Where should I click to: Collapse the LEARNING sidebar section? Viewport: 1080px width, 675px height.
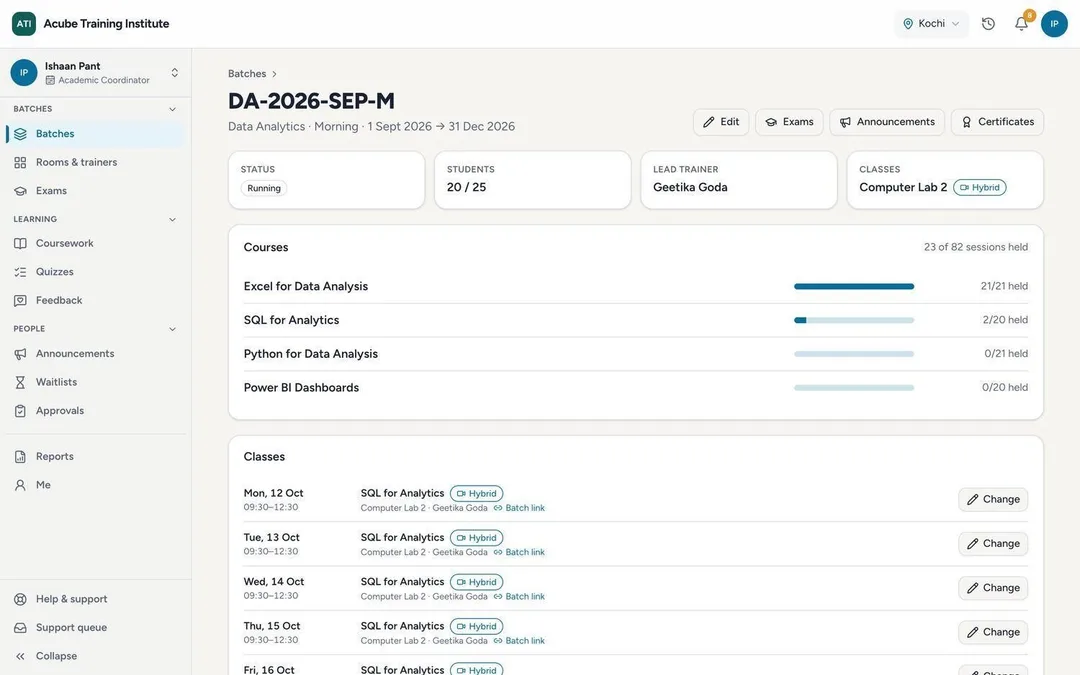click(x=172, y=219)
